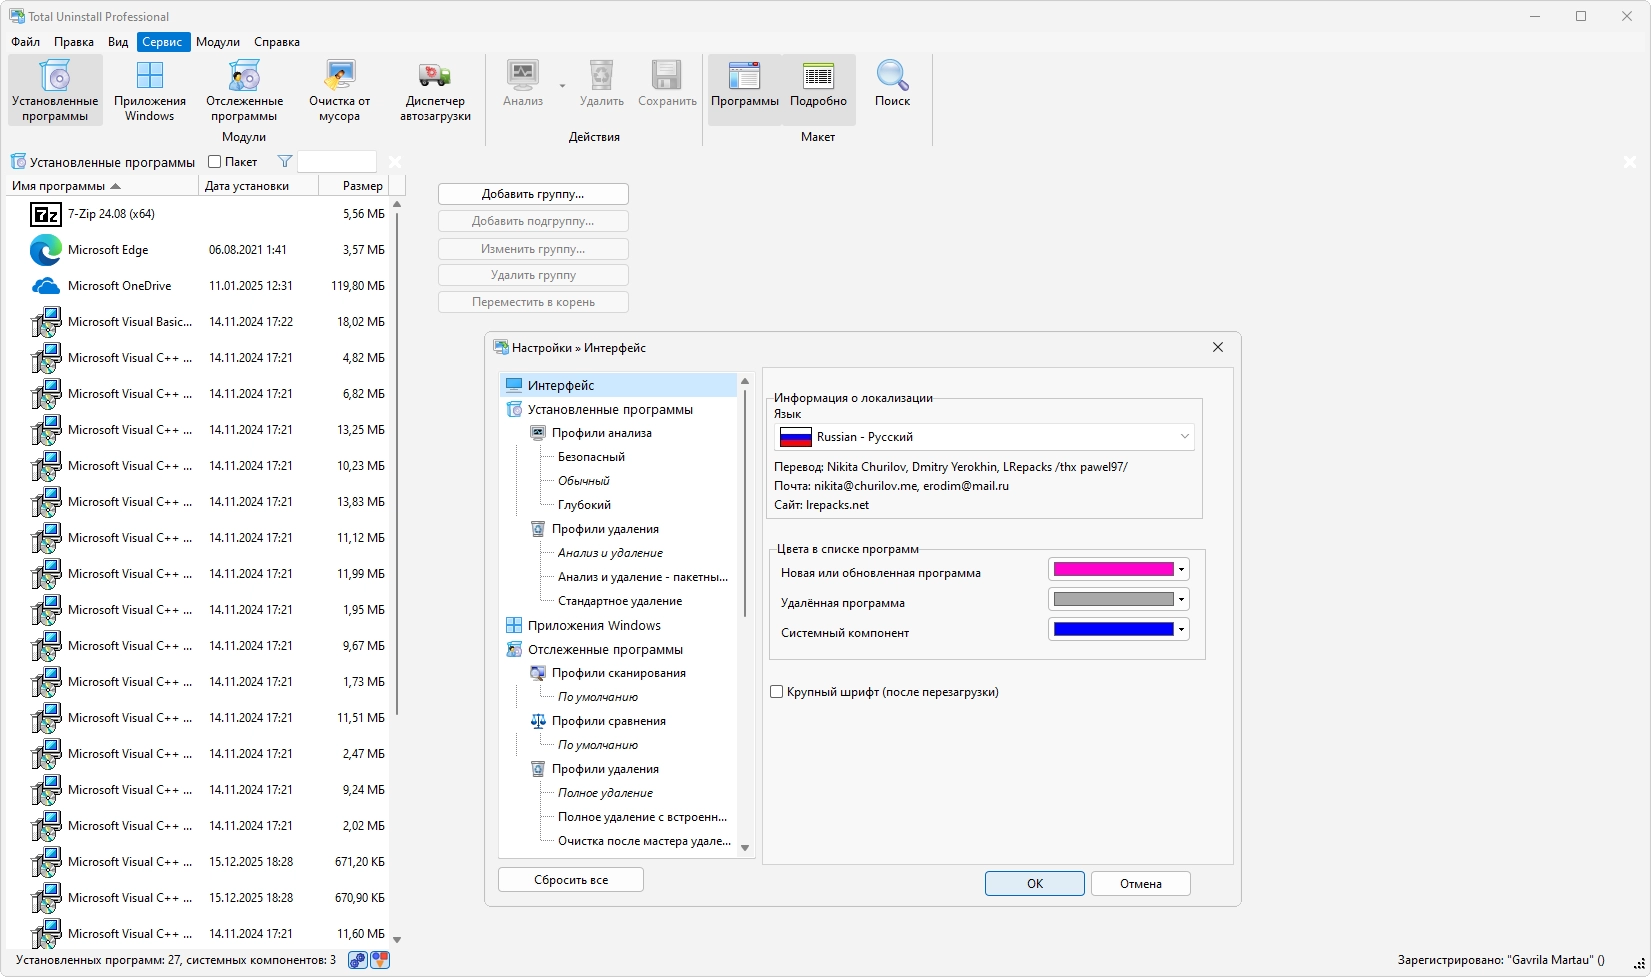
Task: Click the Интерфейс monitor icon in settings tree
Action: (x=514, y=385)
